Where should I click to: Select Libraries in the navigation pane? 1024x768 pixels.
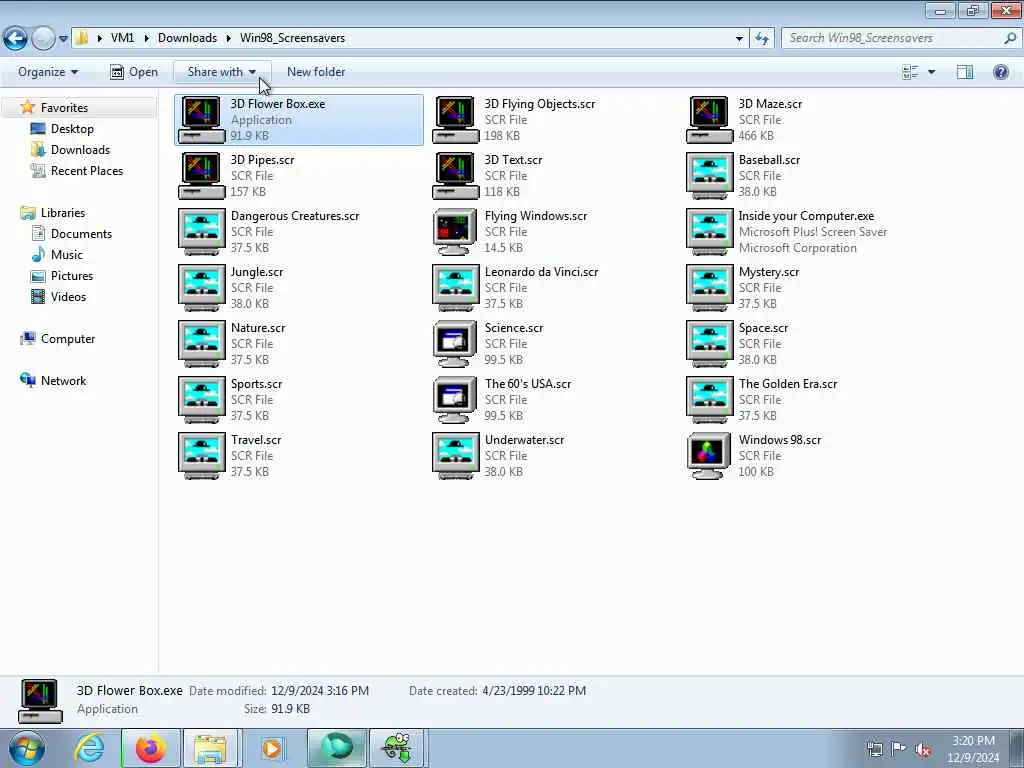coord(63,213)
